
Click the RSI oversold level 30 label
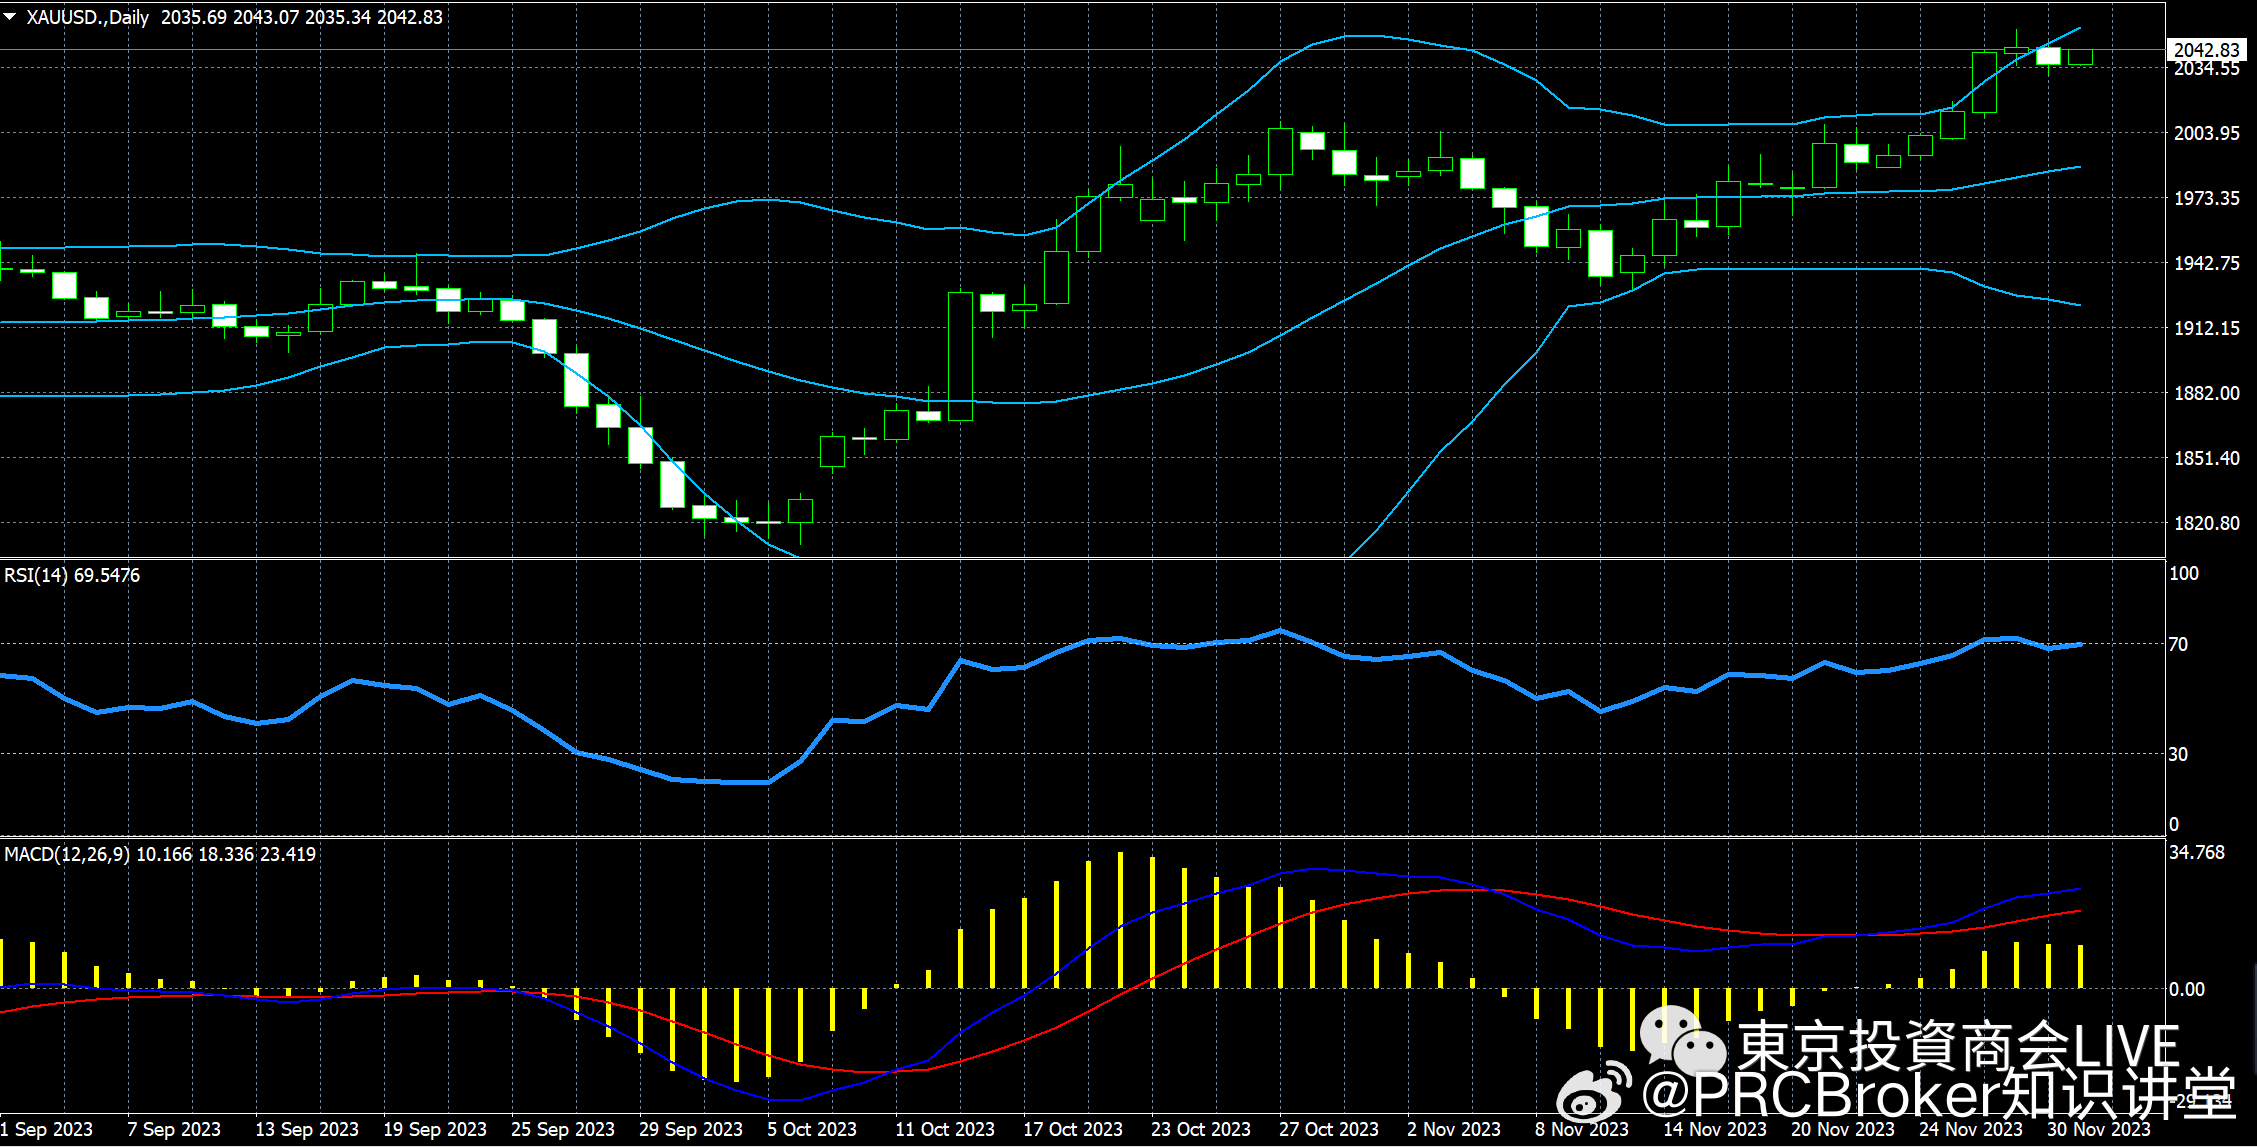[x=2178, y=754]
